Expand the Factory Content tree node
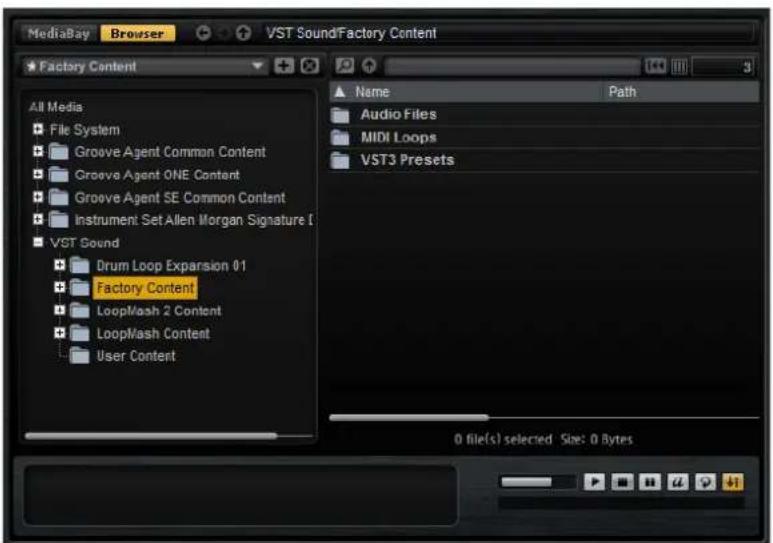The width and height of the screenshot is (773, 543). point(60,287)
